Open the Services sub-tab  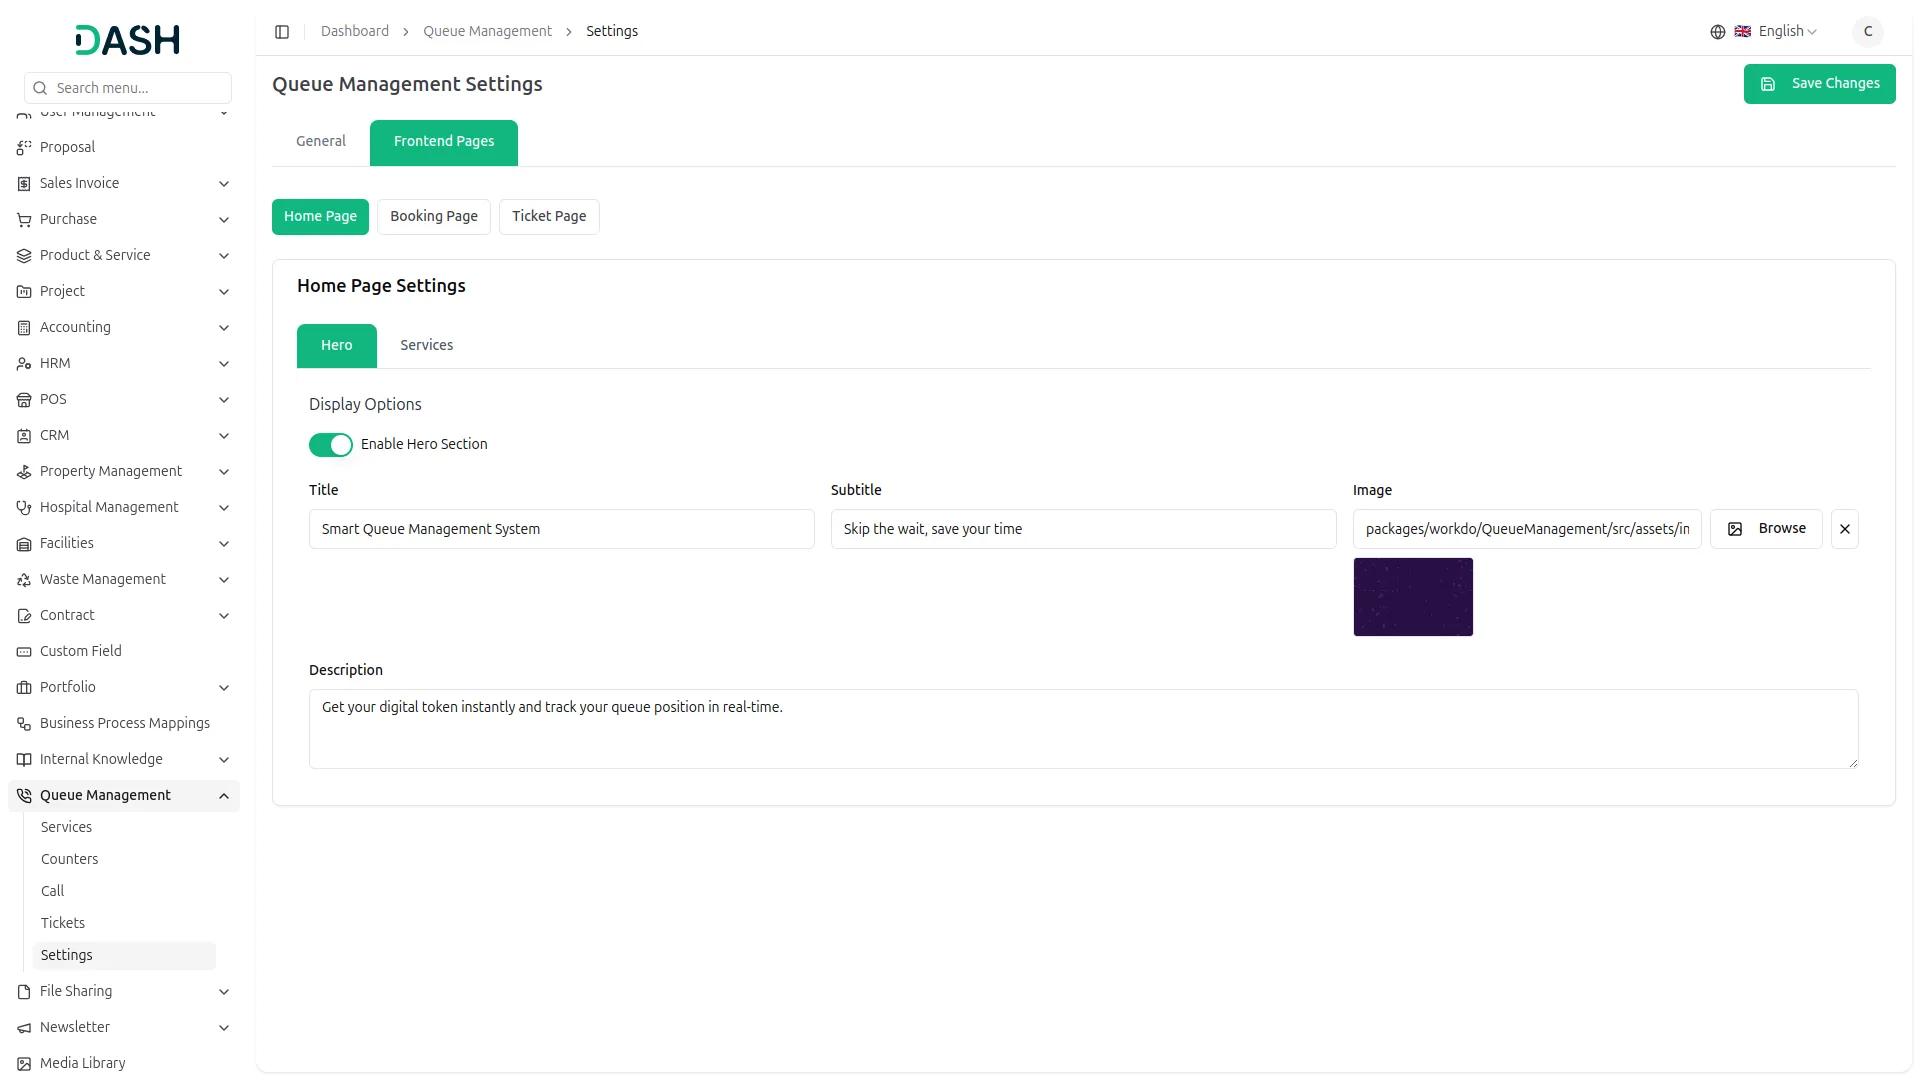pos(426,346)
